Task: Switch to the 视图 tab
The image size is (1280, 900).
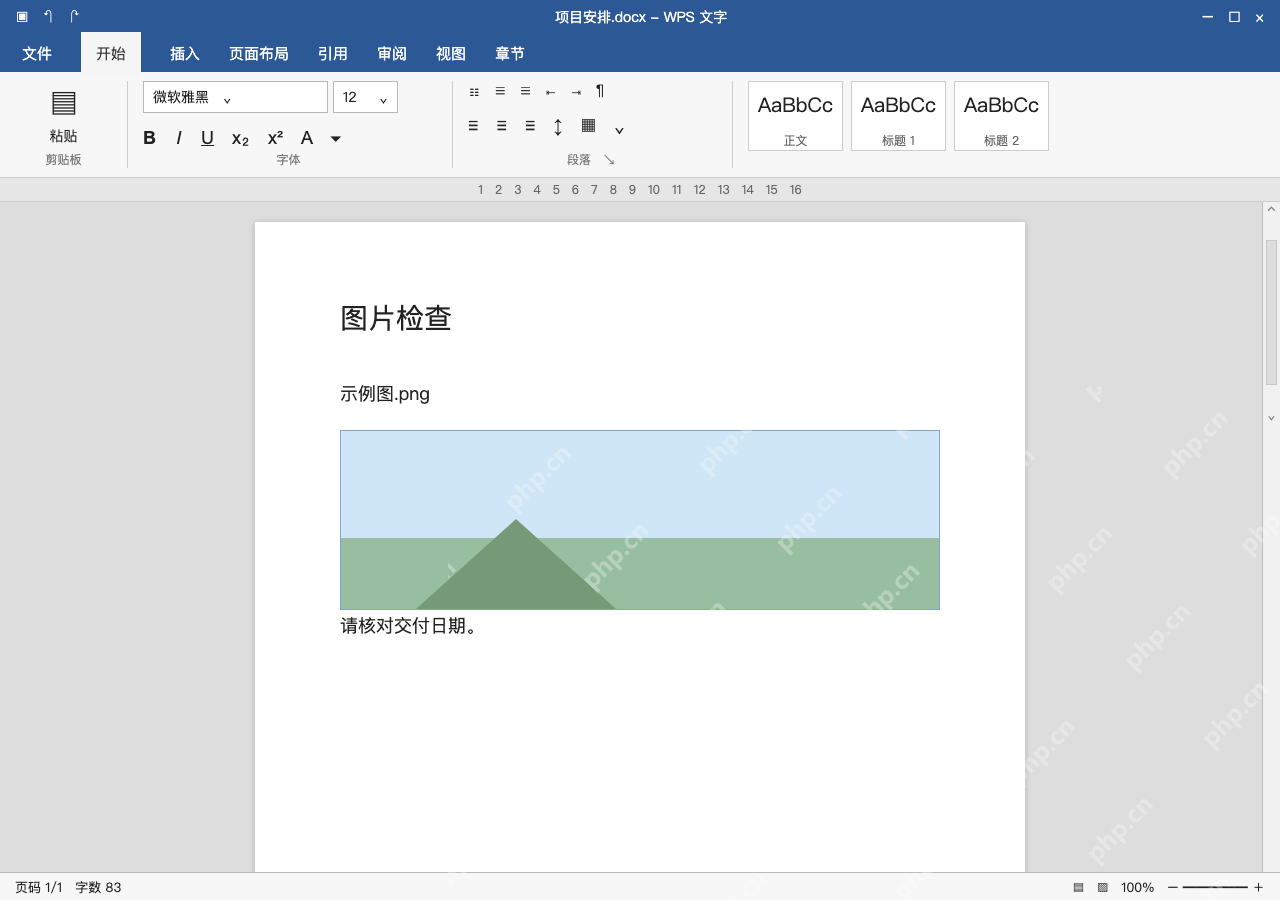Action: [451, 54]
